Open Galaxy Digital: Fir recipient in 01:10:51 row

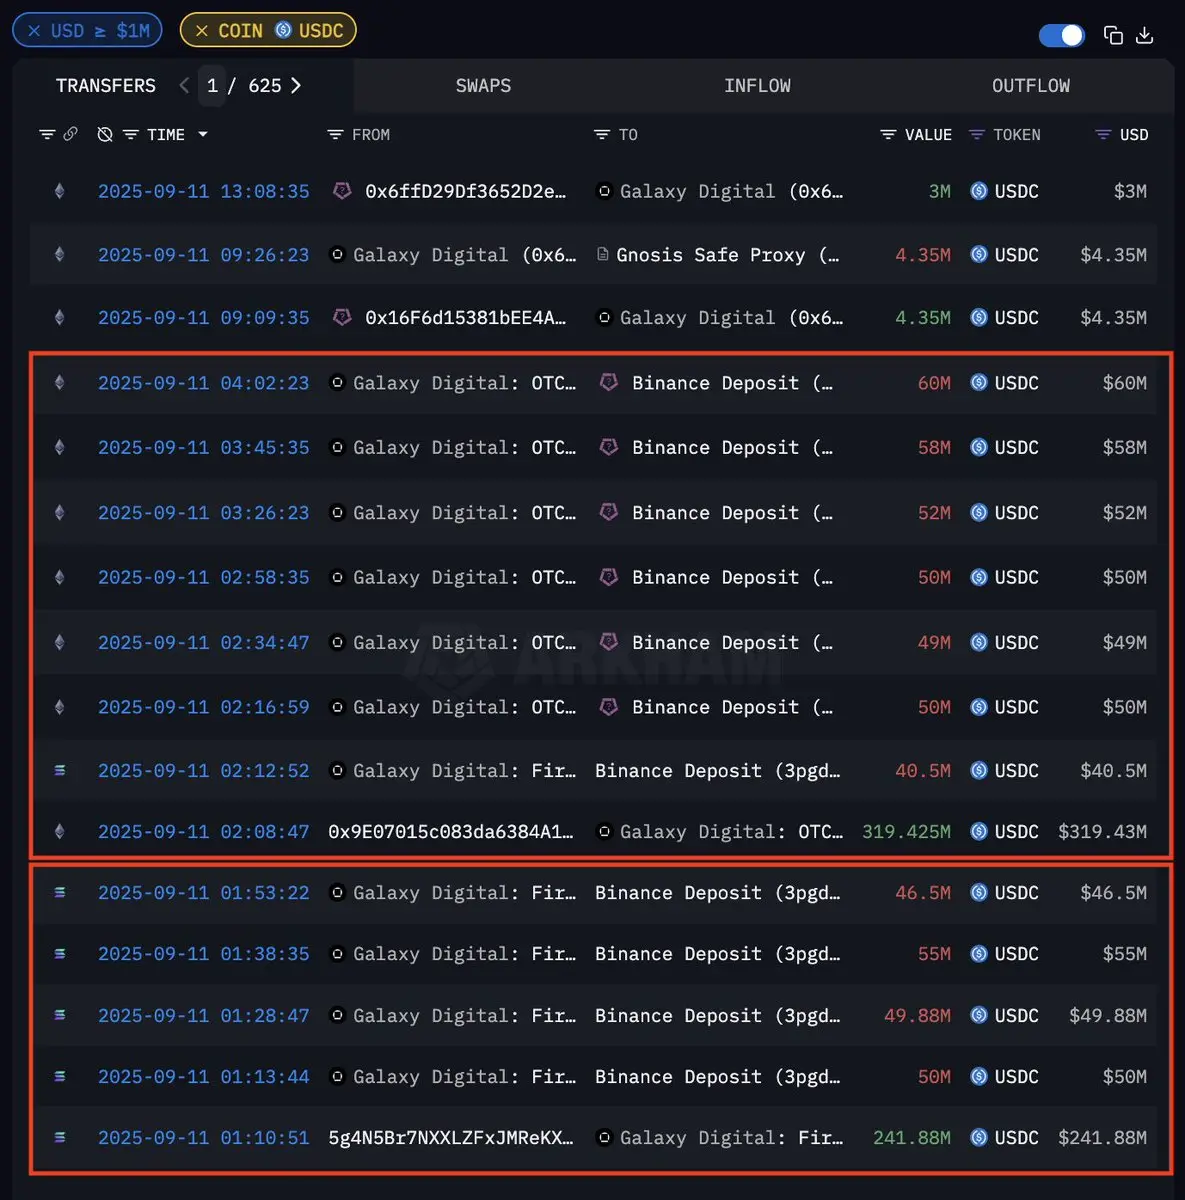coord(731,1137)
